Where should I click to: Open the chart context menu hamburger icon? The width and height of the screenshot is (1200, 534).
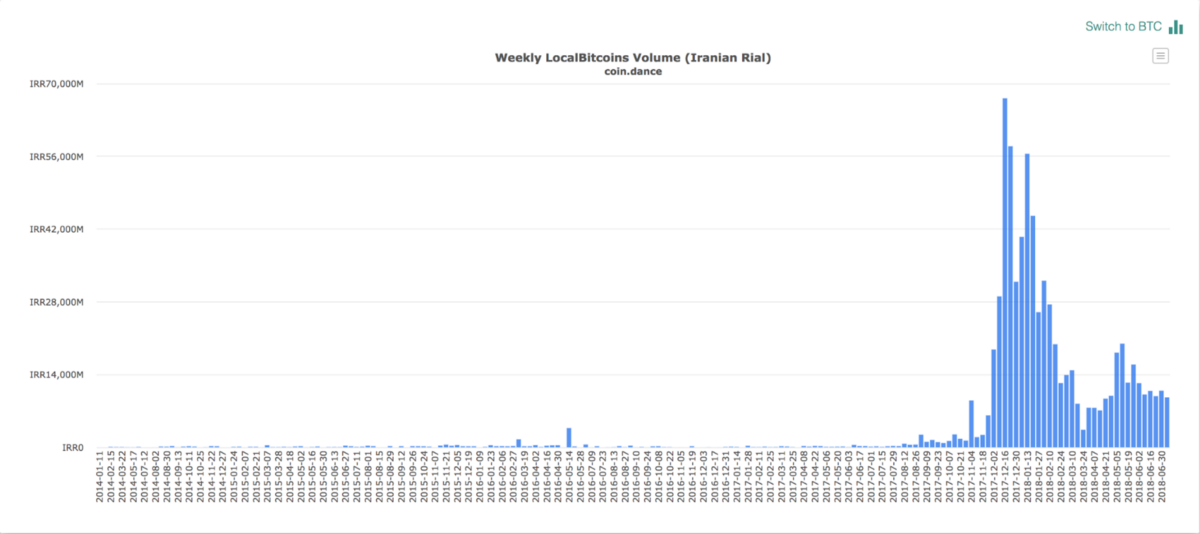click(1160, 56)
